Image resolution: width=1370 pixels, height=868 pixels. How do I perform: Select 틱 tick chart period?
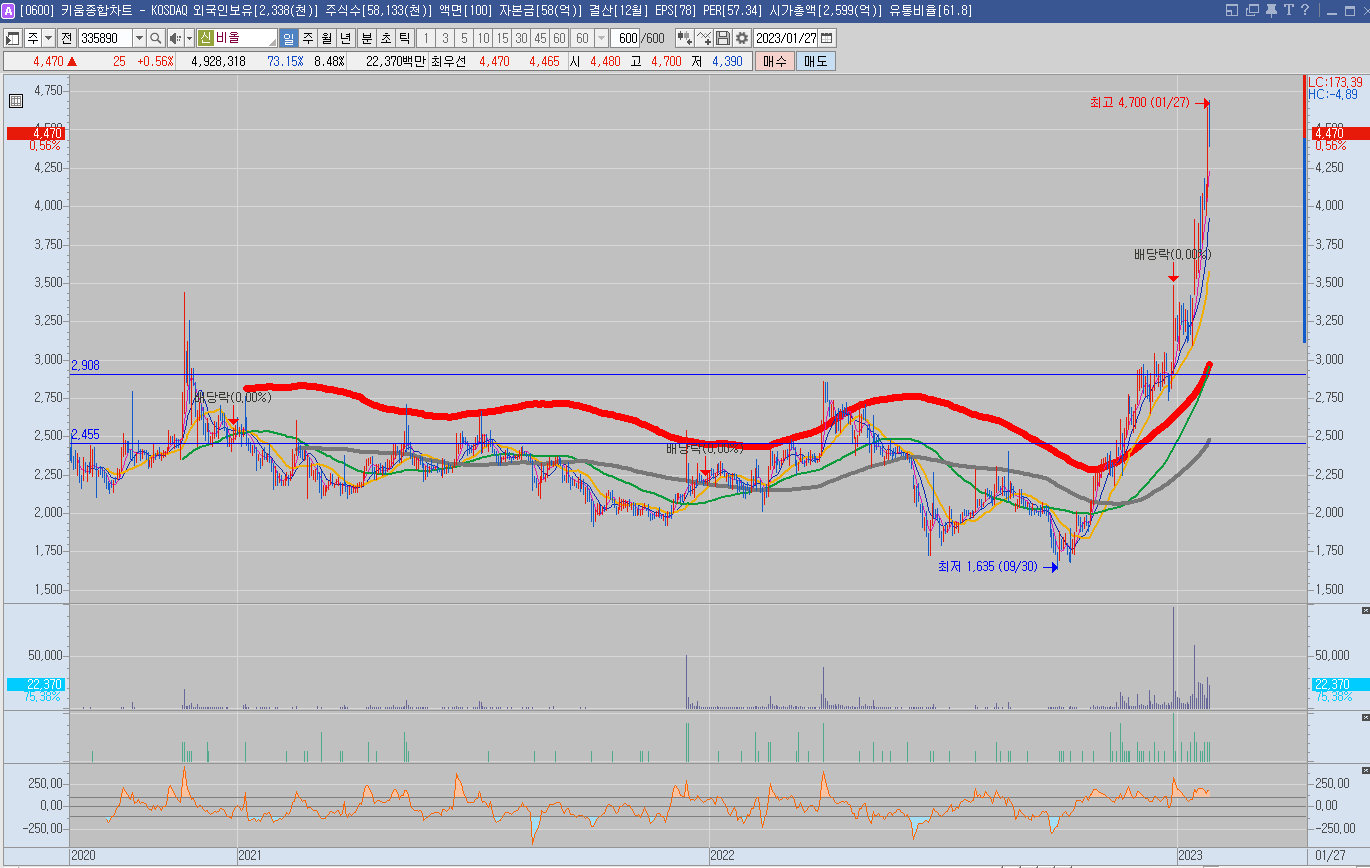pos(404,38)
